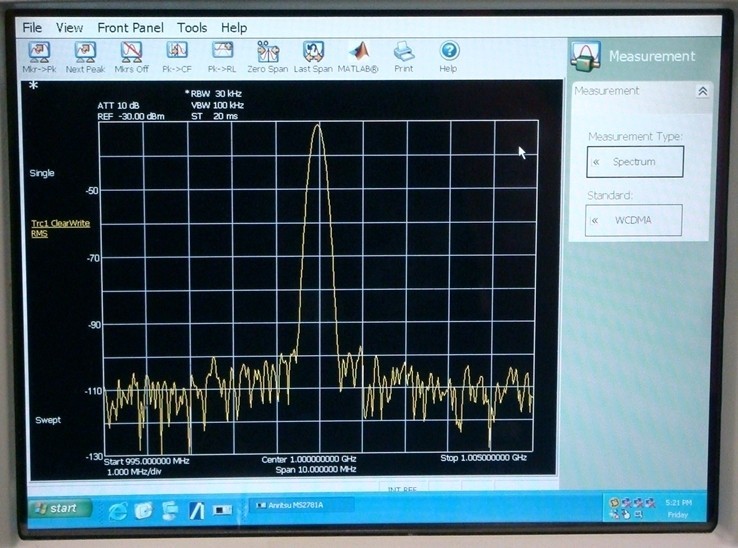Open the File menu
This screenshot has height=548, width=738.
pos(32,28)
